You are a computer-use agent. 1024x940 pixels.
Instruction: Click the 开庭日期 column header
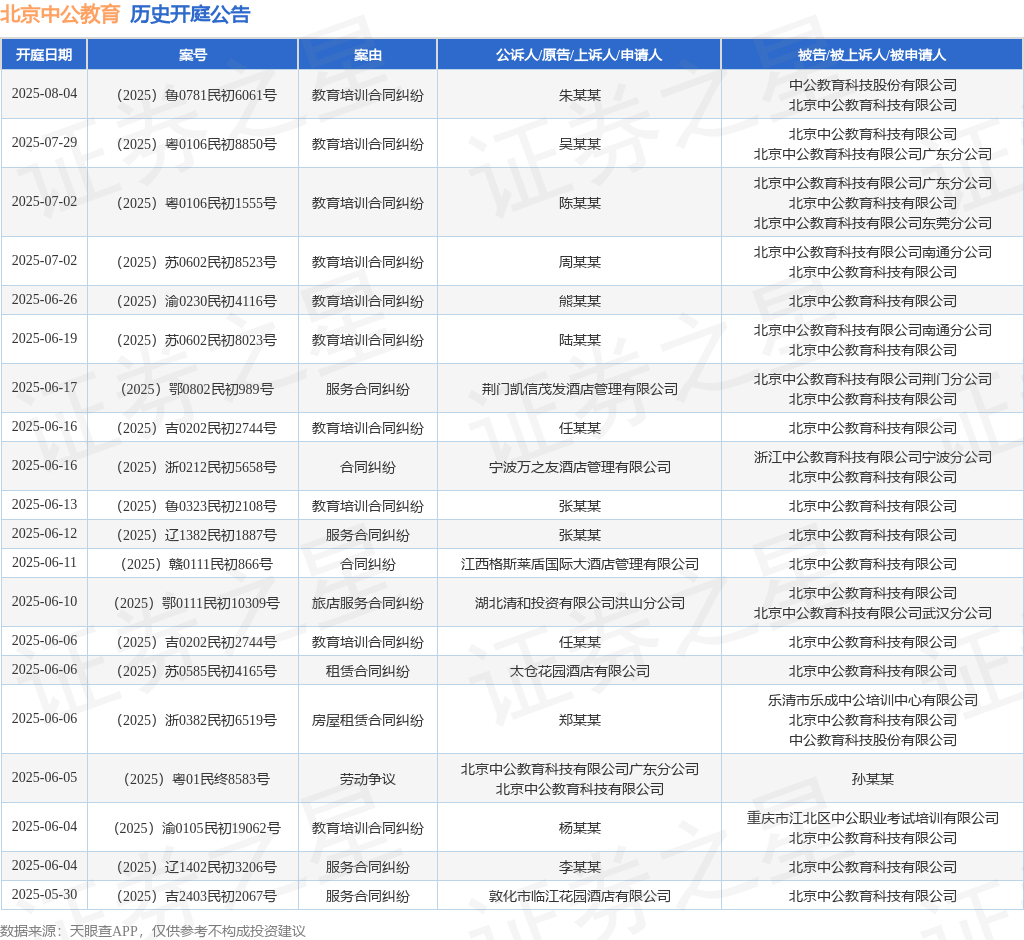(x=44, y=55)
